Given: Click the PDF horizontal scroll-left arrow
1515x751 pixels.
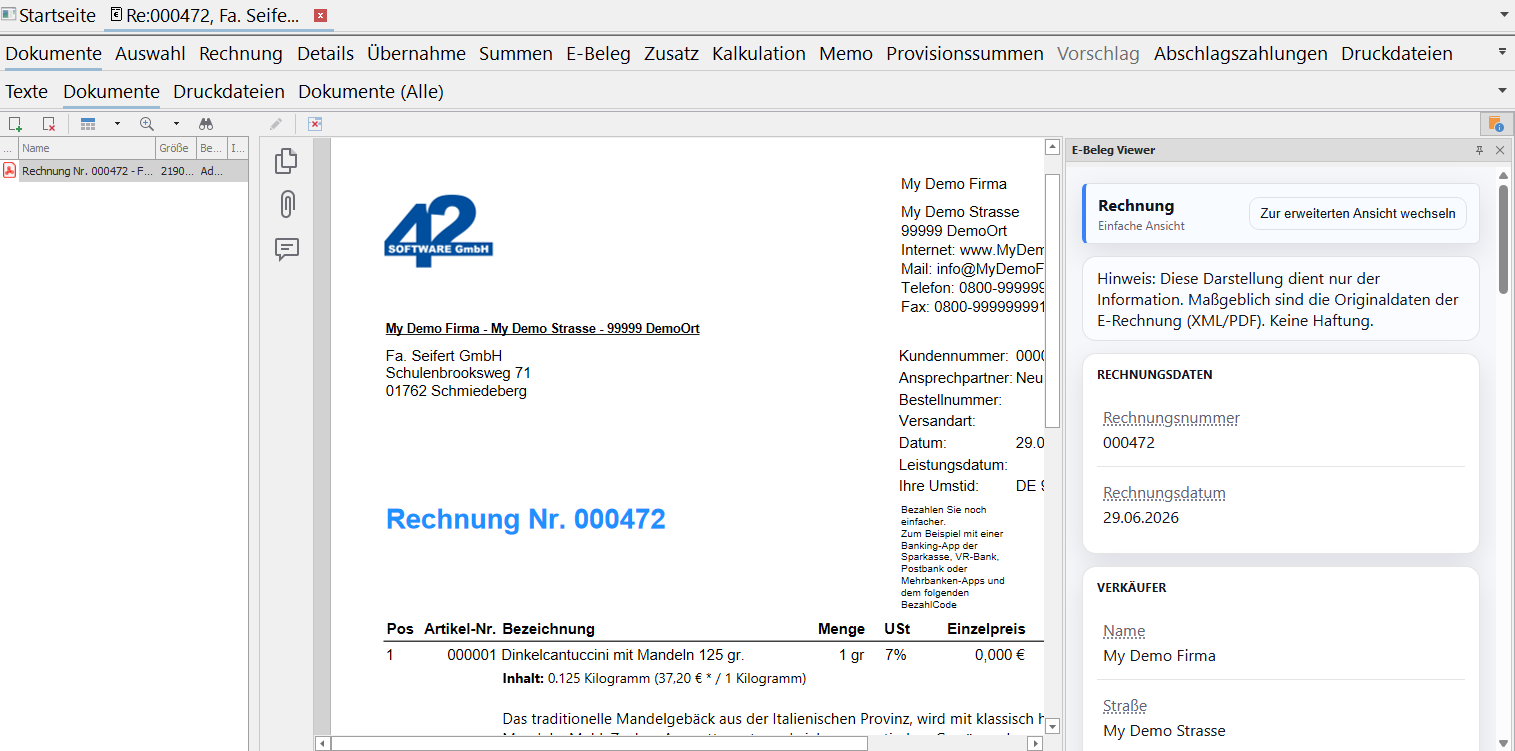Looking at the screenshot, I should [x=323, y=744].
